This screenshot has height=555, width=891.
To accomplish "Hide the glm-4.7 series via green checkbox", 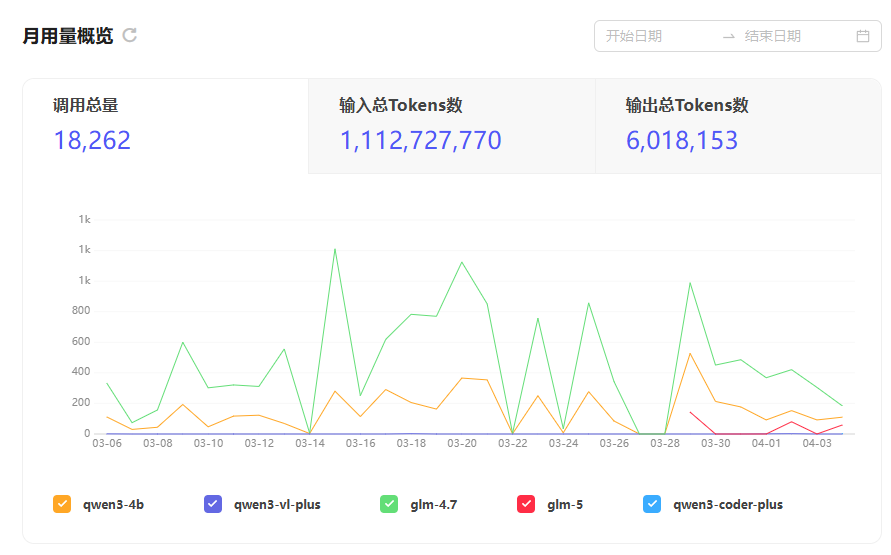I will [390, 504].
